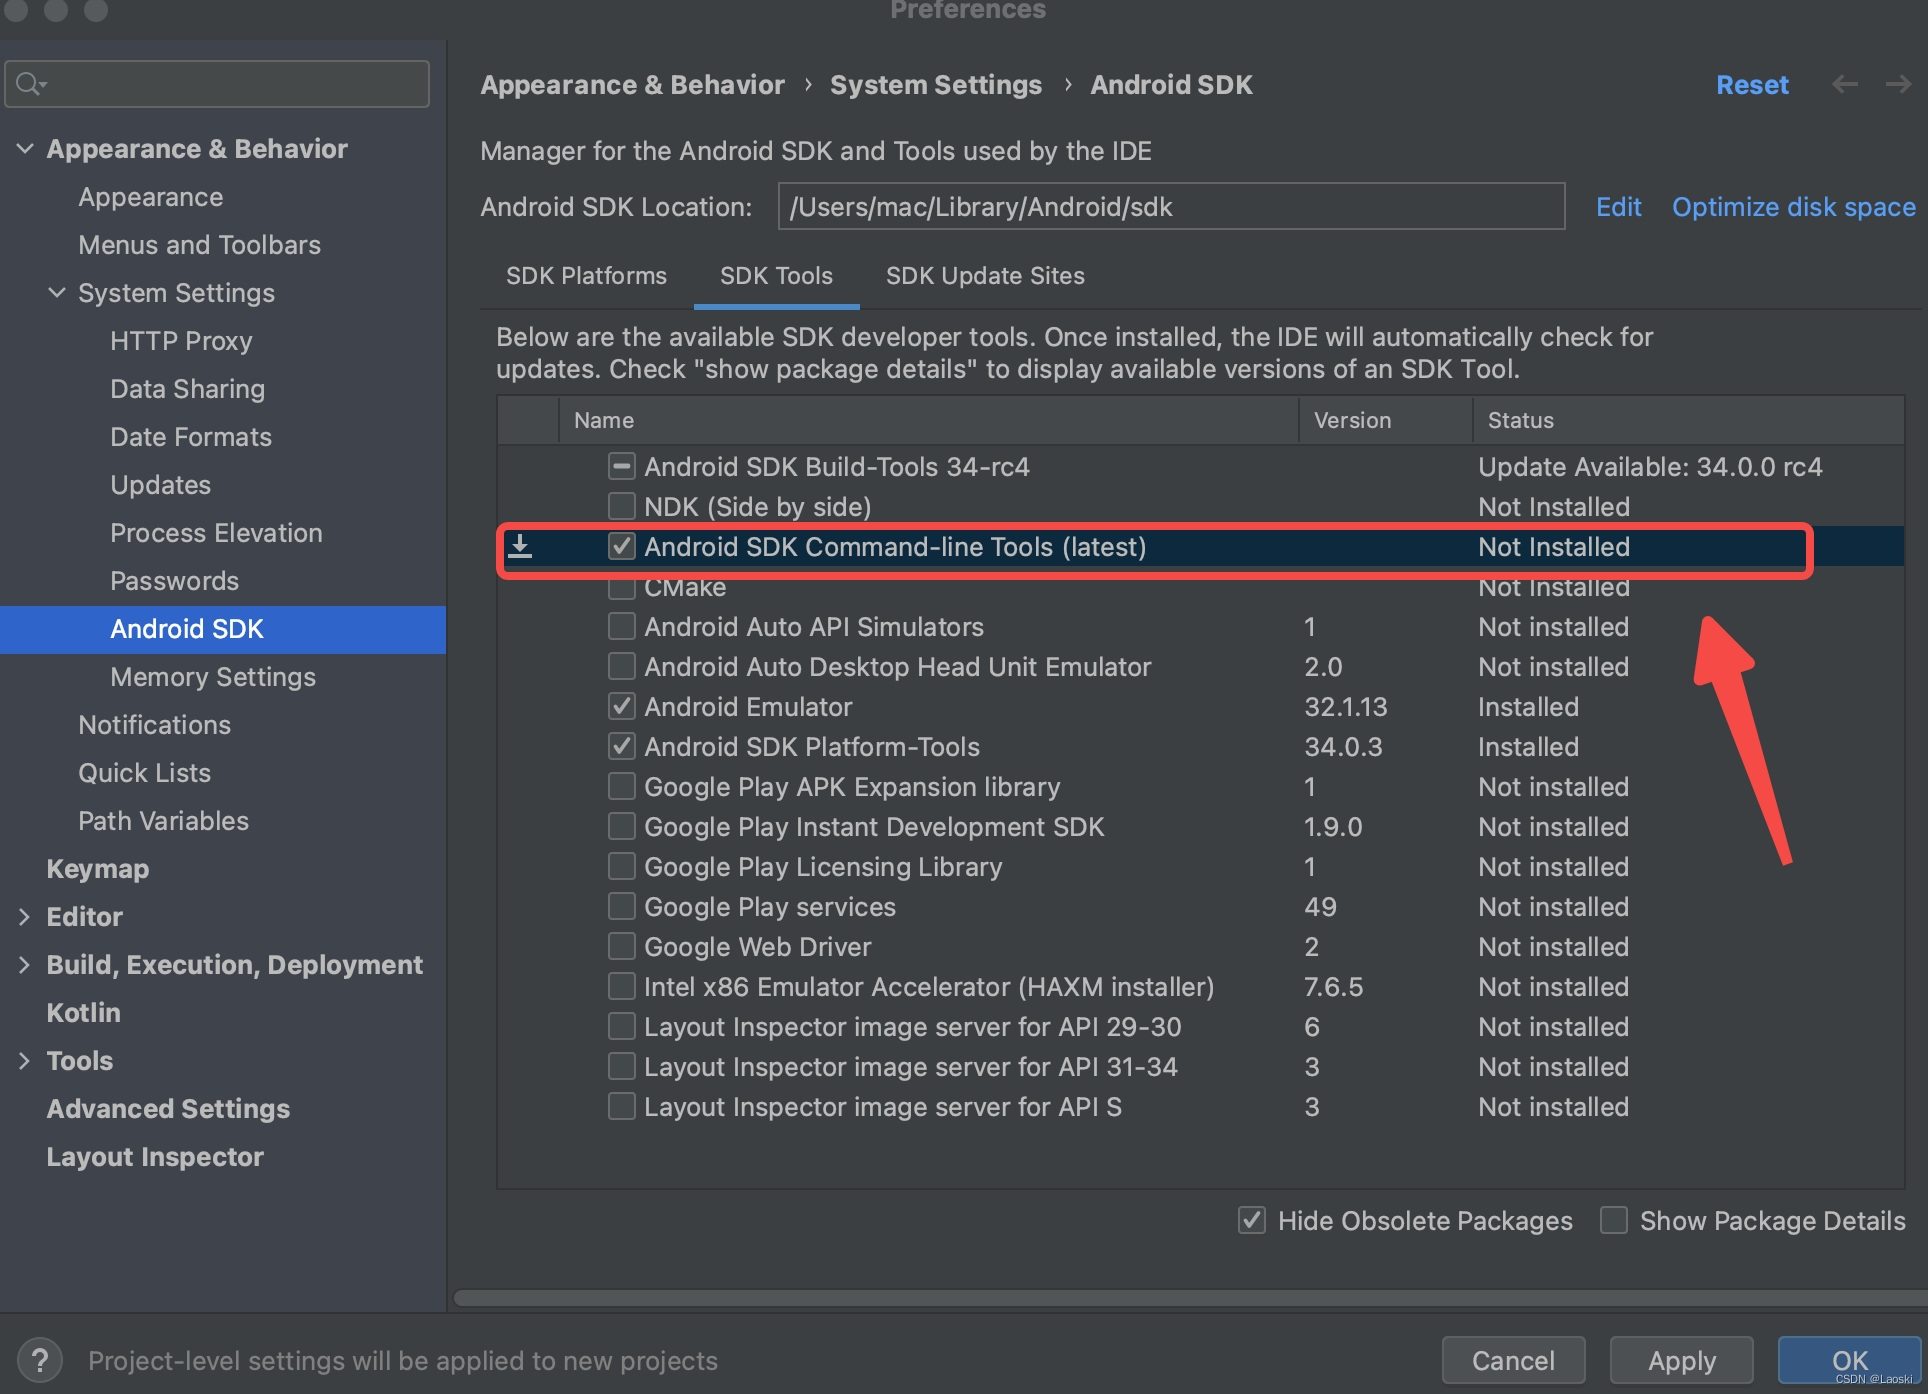Click the download icon beside Command-line Tools

(x=520, y=547)
